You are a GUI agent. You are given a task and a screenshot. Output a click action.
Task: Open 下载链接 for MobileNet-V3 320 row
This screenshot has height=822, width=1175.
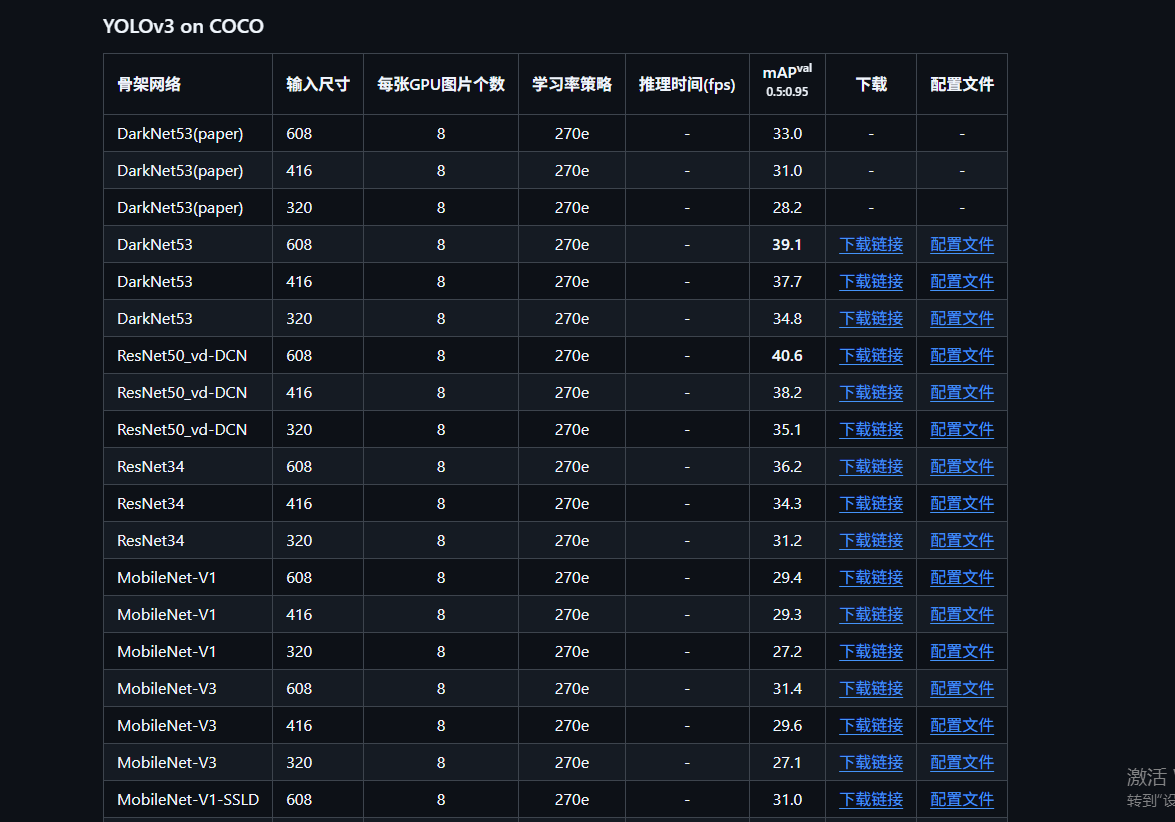pyautogui.click(x=871, y=763)
